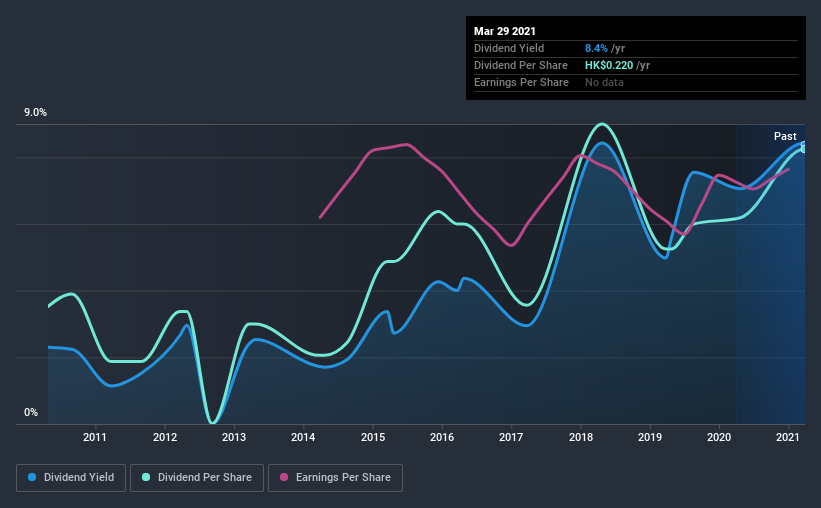Image resolution: width=821 pixels, height=508 pixels.
Task: Click the teal Dividend Per Share legend dot
Action: [x=146, y=477]
